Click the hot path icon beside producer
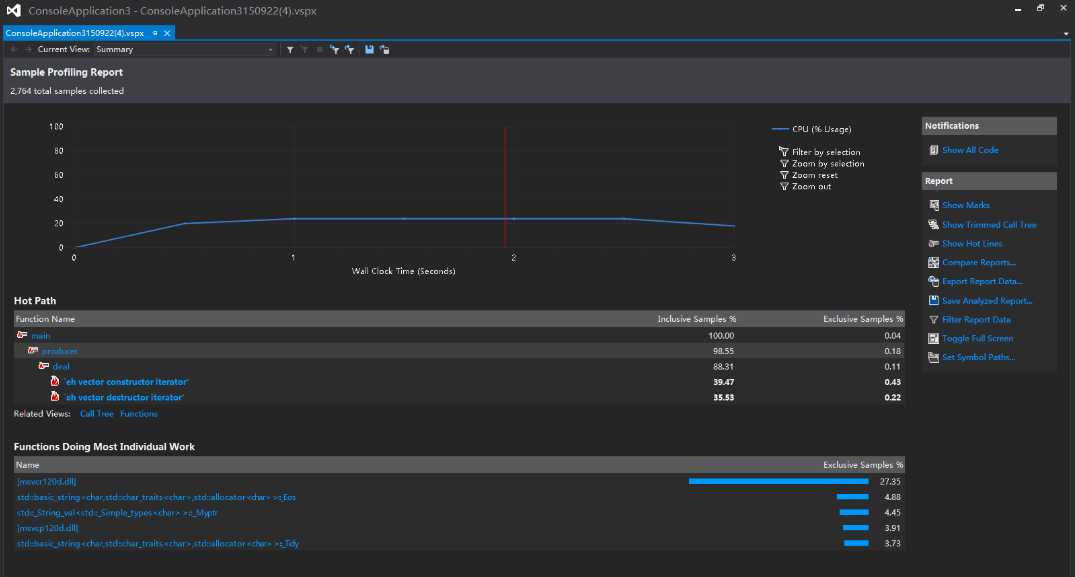The width and height of the screenshot is (1075, 577). point(33,350)
